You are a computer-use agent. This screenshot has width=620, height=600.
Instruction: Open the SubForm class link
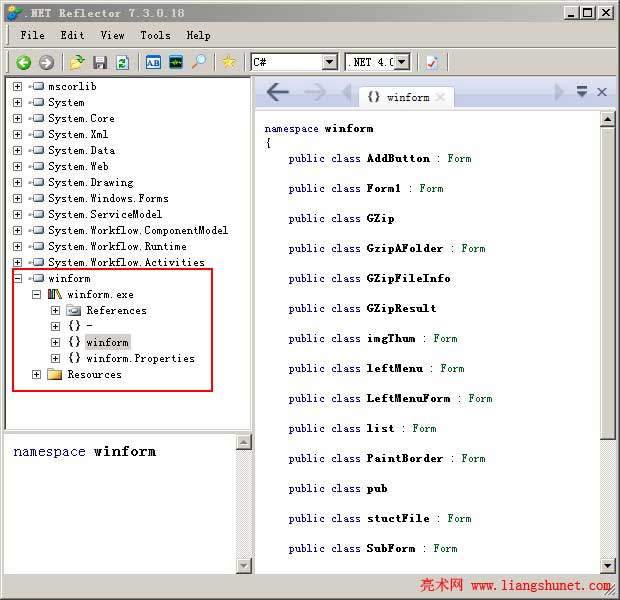391,548
